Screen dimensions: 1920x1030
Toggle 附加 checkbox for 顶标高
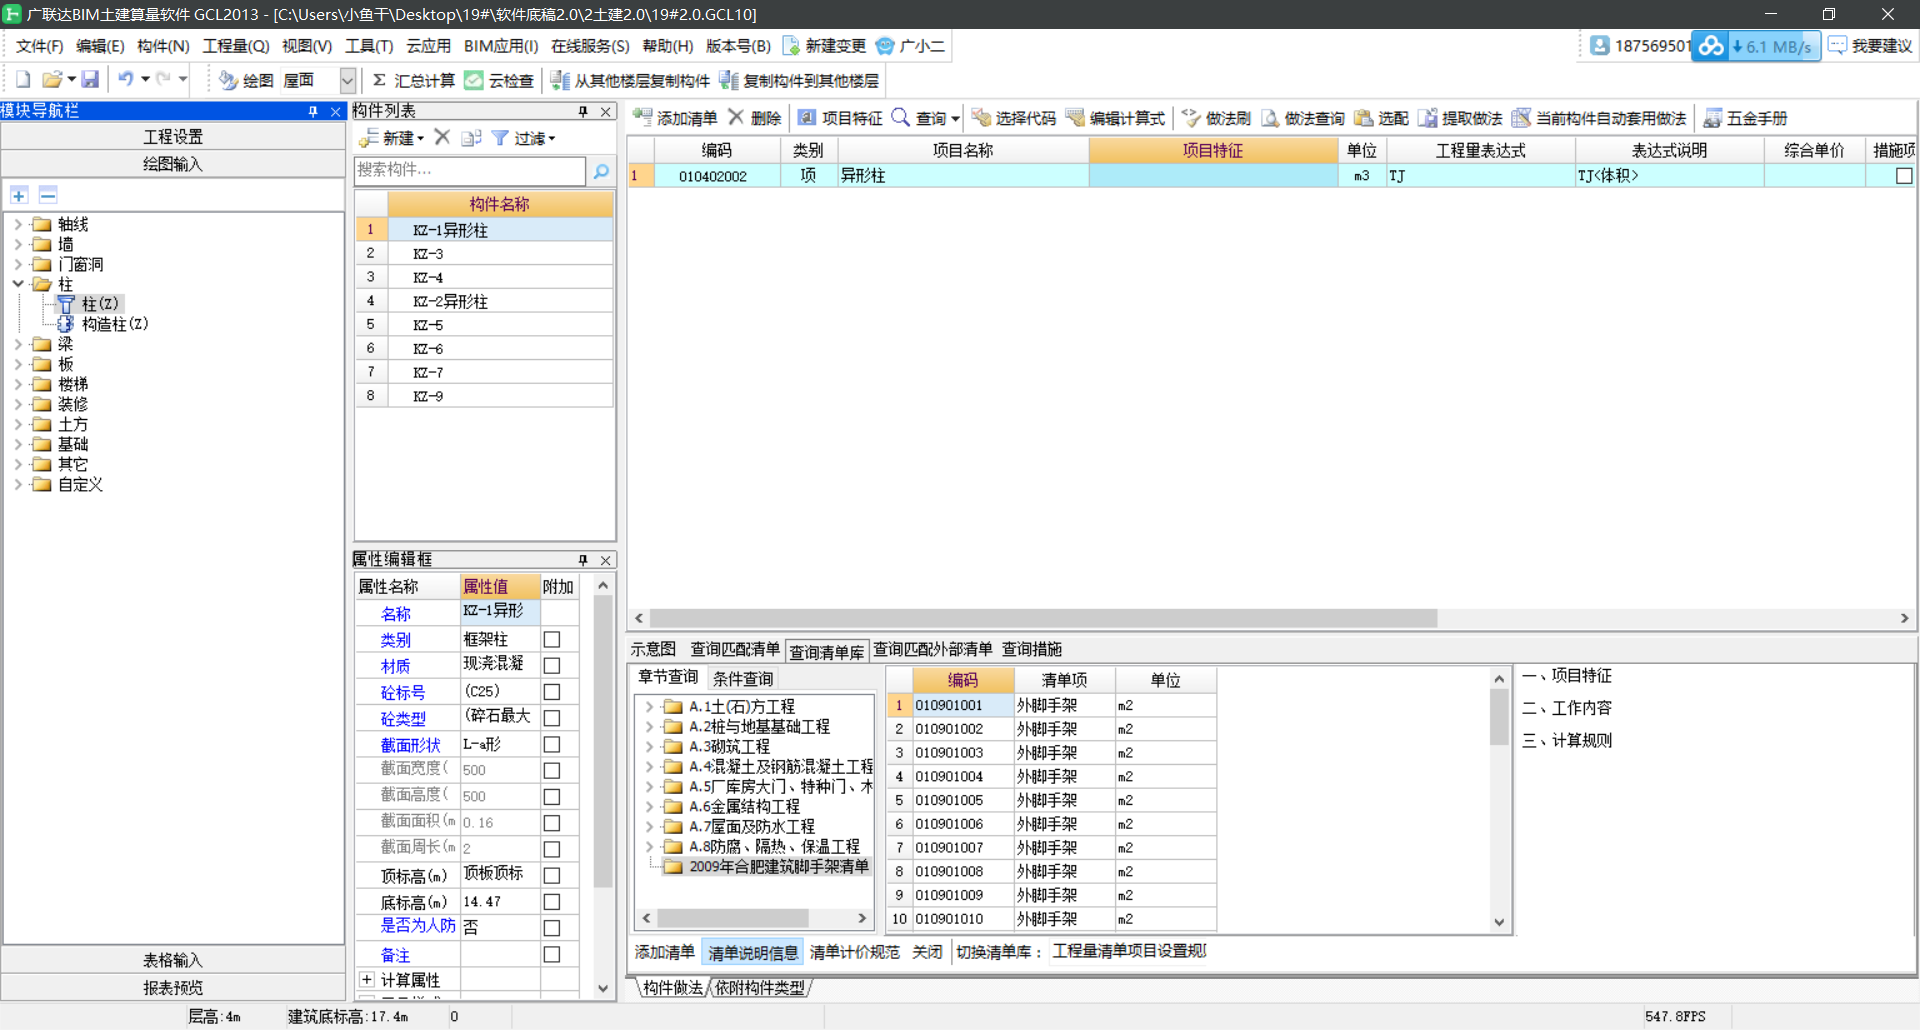click(x=551, y=875)
